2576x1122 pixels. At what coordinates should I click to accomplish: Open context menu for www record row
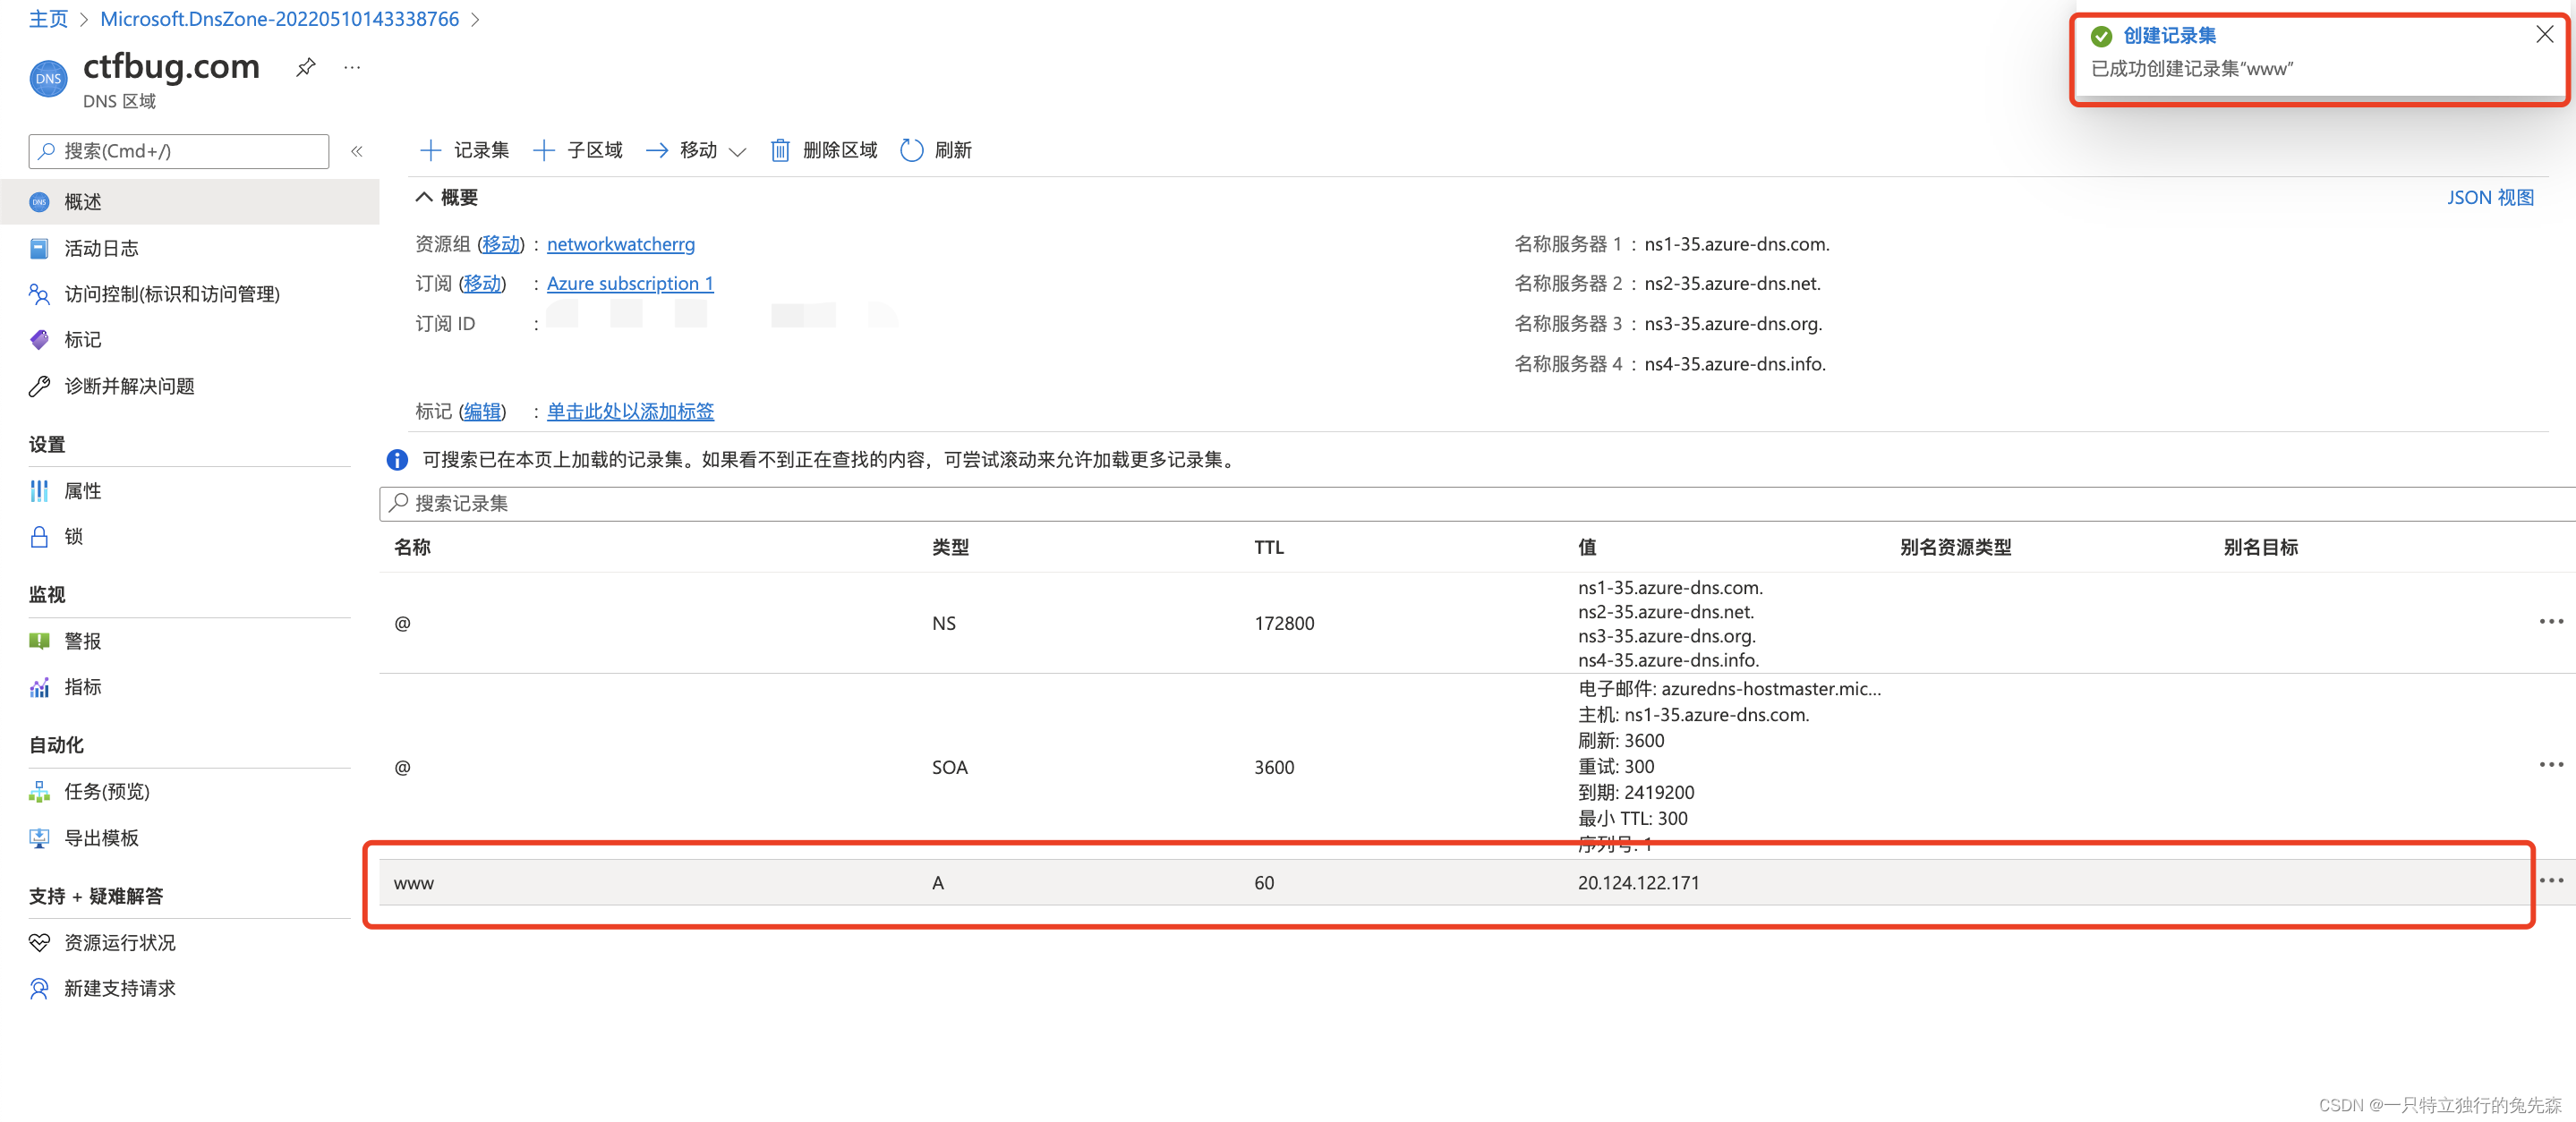(x=2551, y=881)
